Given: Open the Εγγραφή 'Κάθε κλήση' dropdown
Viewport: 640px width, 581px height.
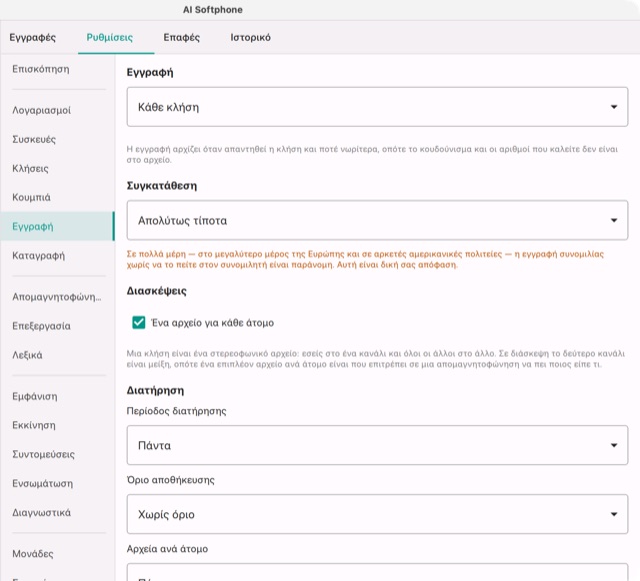Looking at the screenshot, I should click(x=377, y=107).
